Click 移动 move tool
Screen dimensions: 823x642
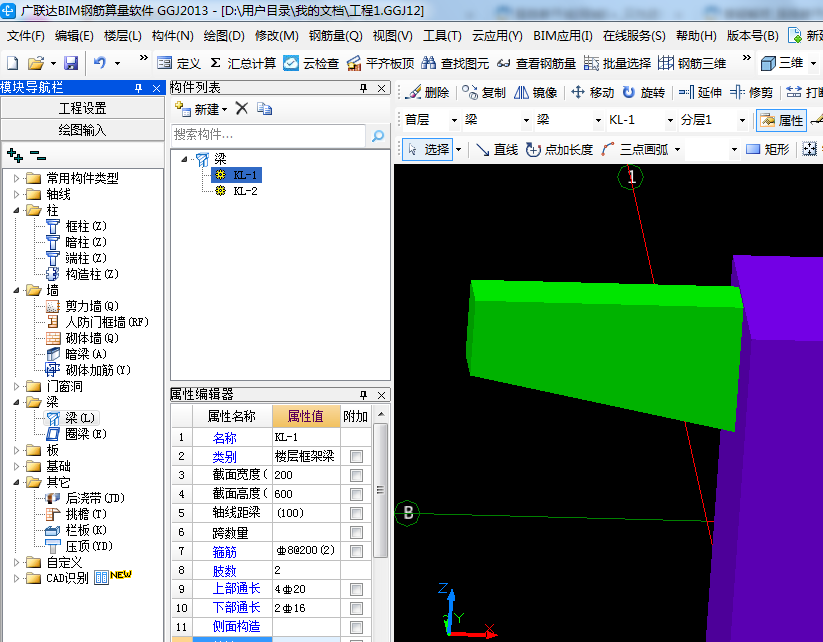coord(592,92)
